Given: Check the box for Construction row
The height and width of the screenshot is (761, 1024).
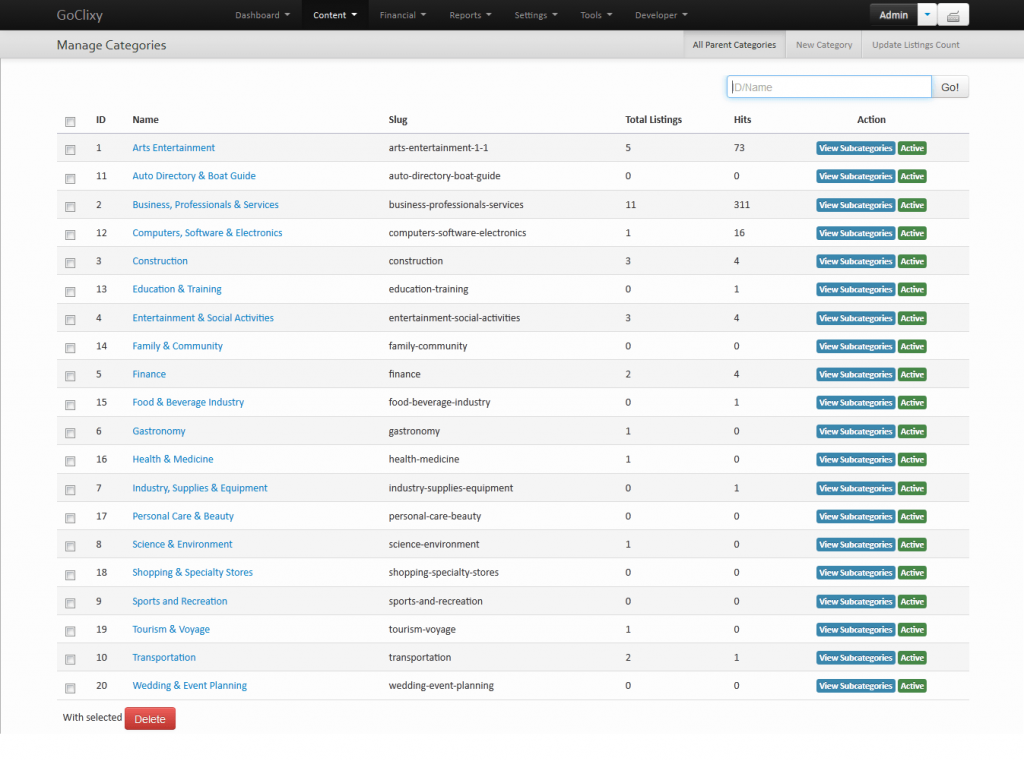Looking at the screenshot, I should [x=70, y=263].
